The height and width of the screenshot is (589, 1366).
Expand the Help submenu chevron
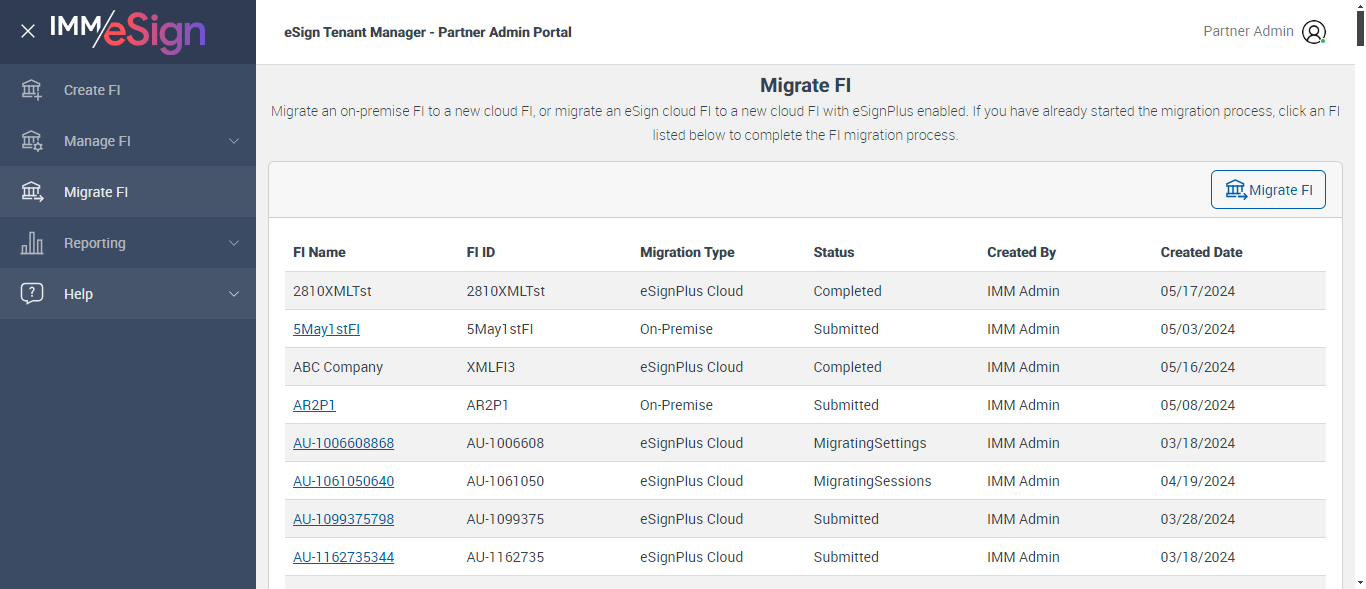pyautogui.click(x=234, y=294)
